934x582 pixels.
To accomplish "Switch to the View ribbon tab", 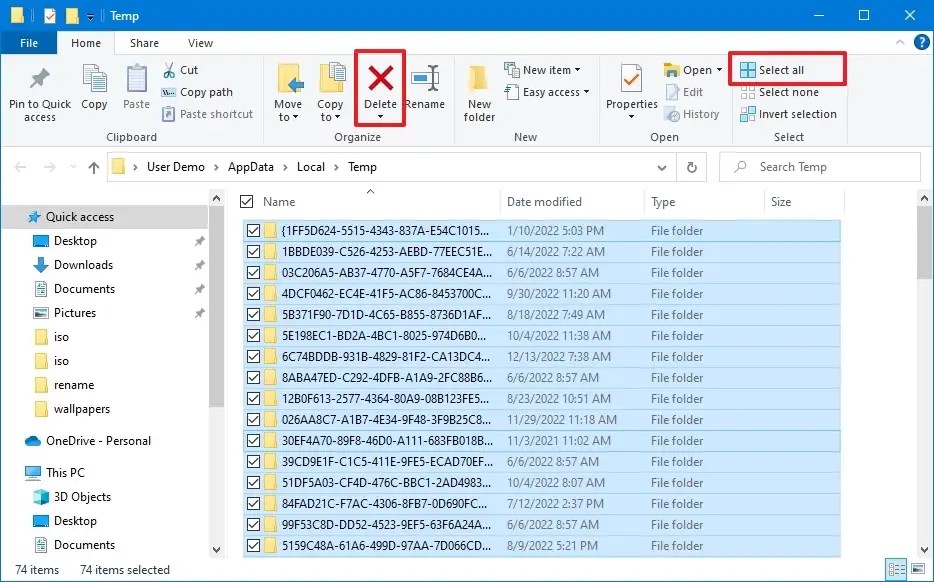I will click(x=199, y=43).
